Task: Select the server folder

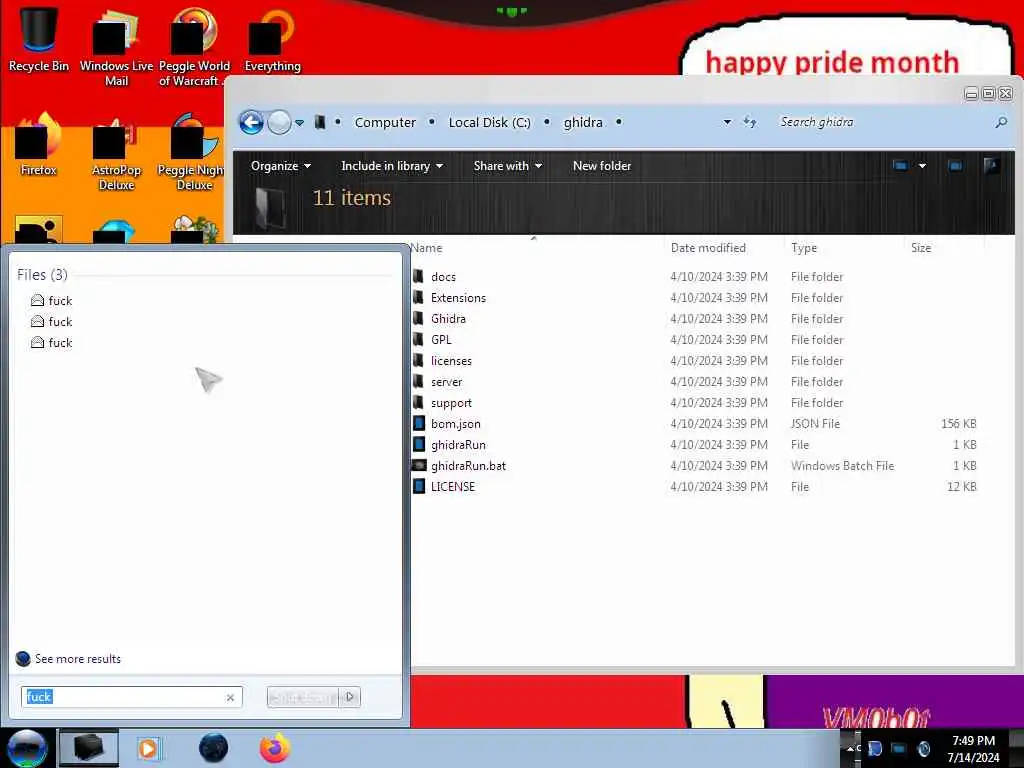Action: click(696, 381)
